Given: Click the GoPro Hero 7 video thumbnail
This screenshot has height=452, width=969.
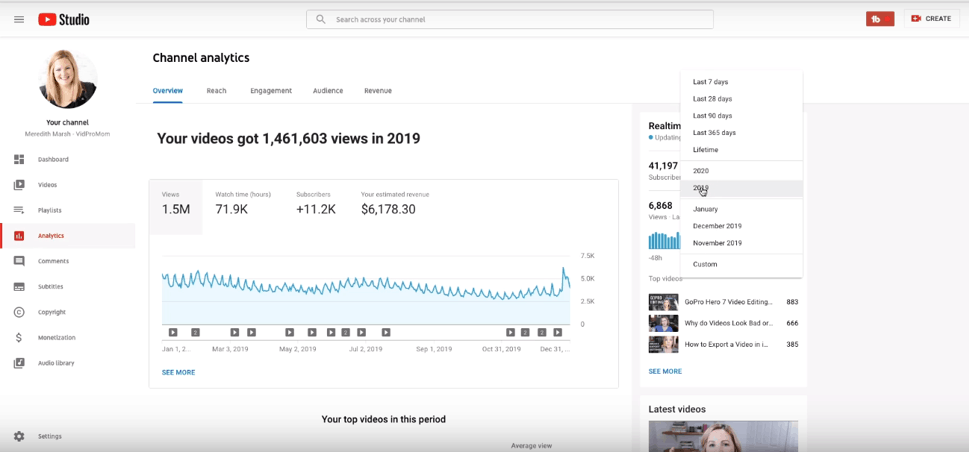Looking at the screenshot, I should click(x=663, y=302).
